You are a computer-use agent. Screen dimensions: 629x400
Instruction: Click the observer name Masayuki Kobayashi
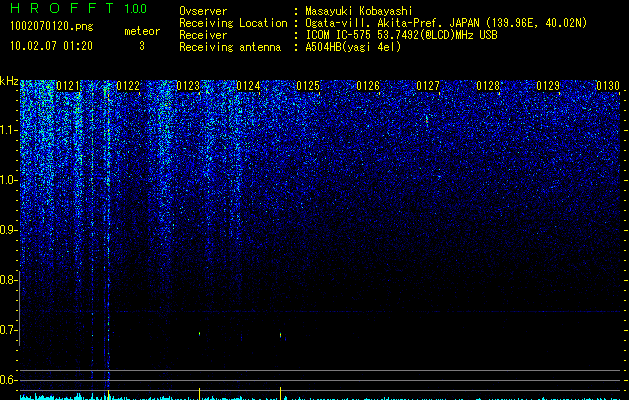[359, 11]
